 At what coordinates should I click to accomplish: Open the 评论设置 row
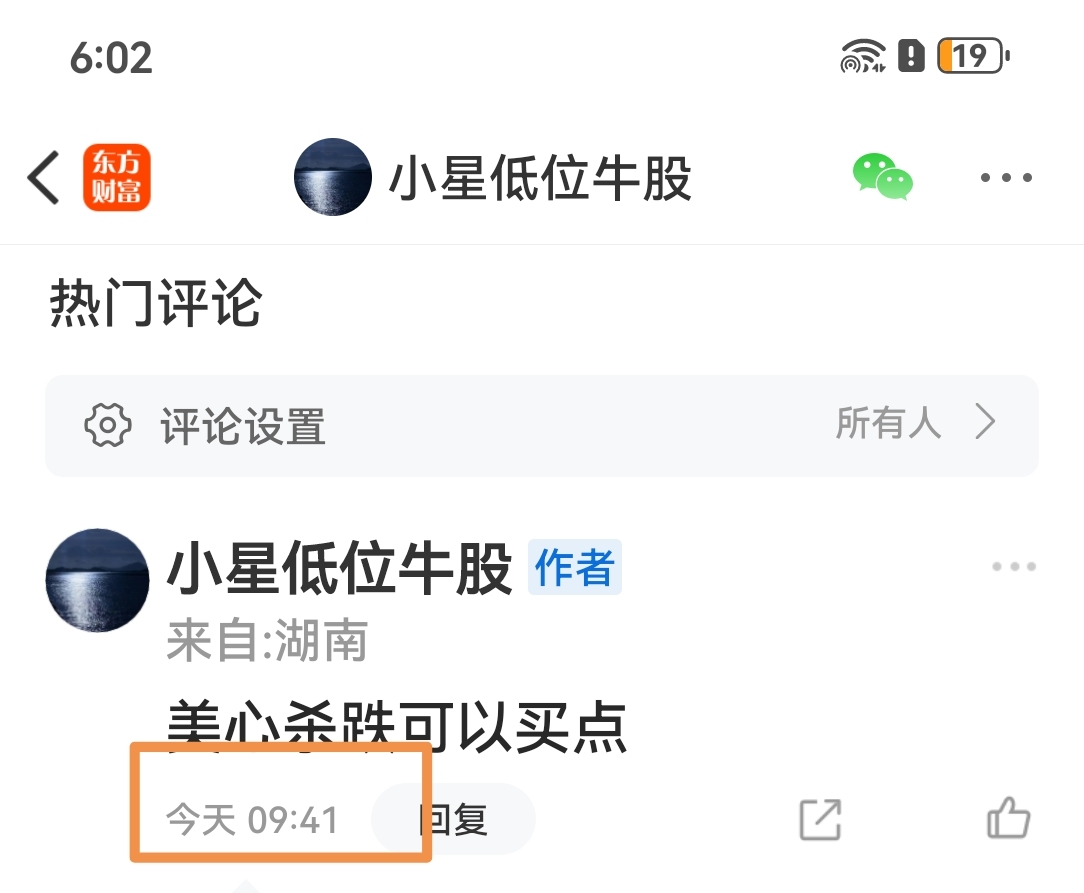(x=542, y=426)
